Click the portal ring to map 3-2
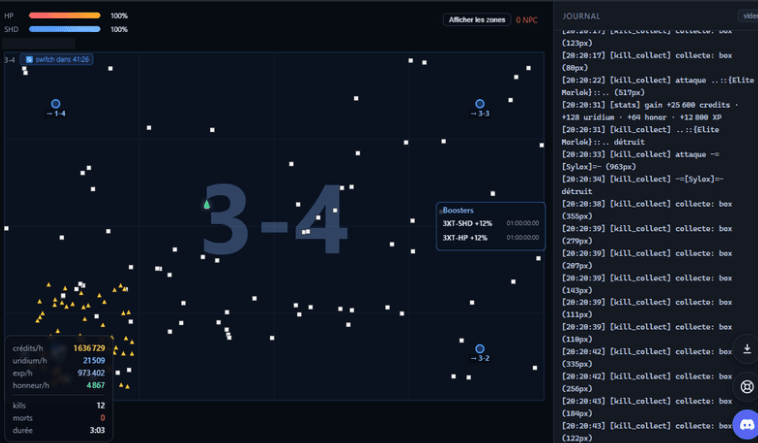 click(x=480, y=349)
